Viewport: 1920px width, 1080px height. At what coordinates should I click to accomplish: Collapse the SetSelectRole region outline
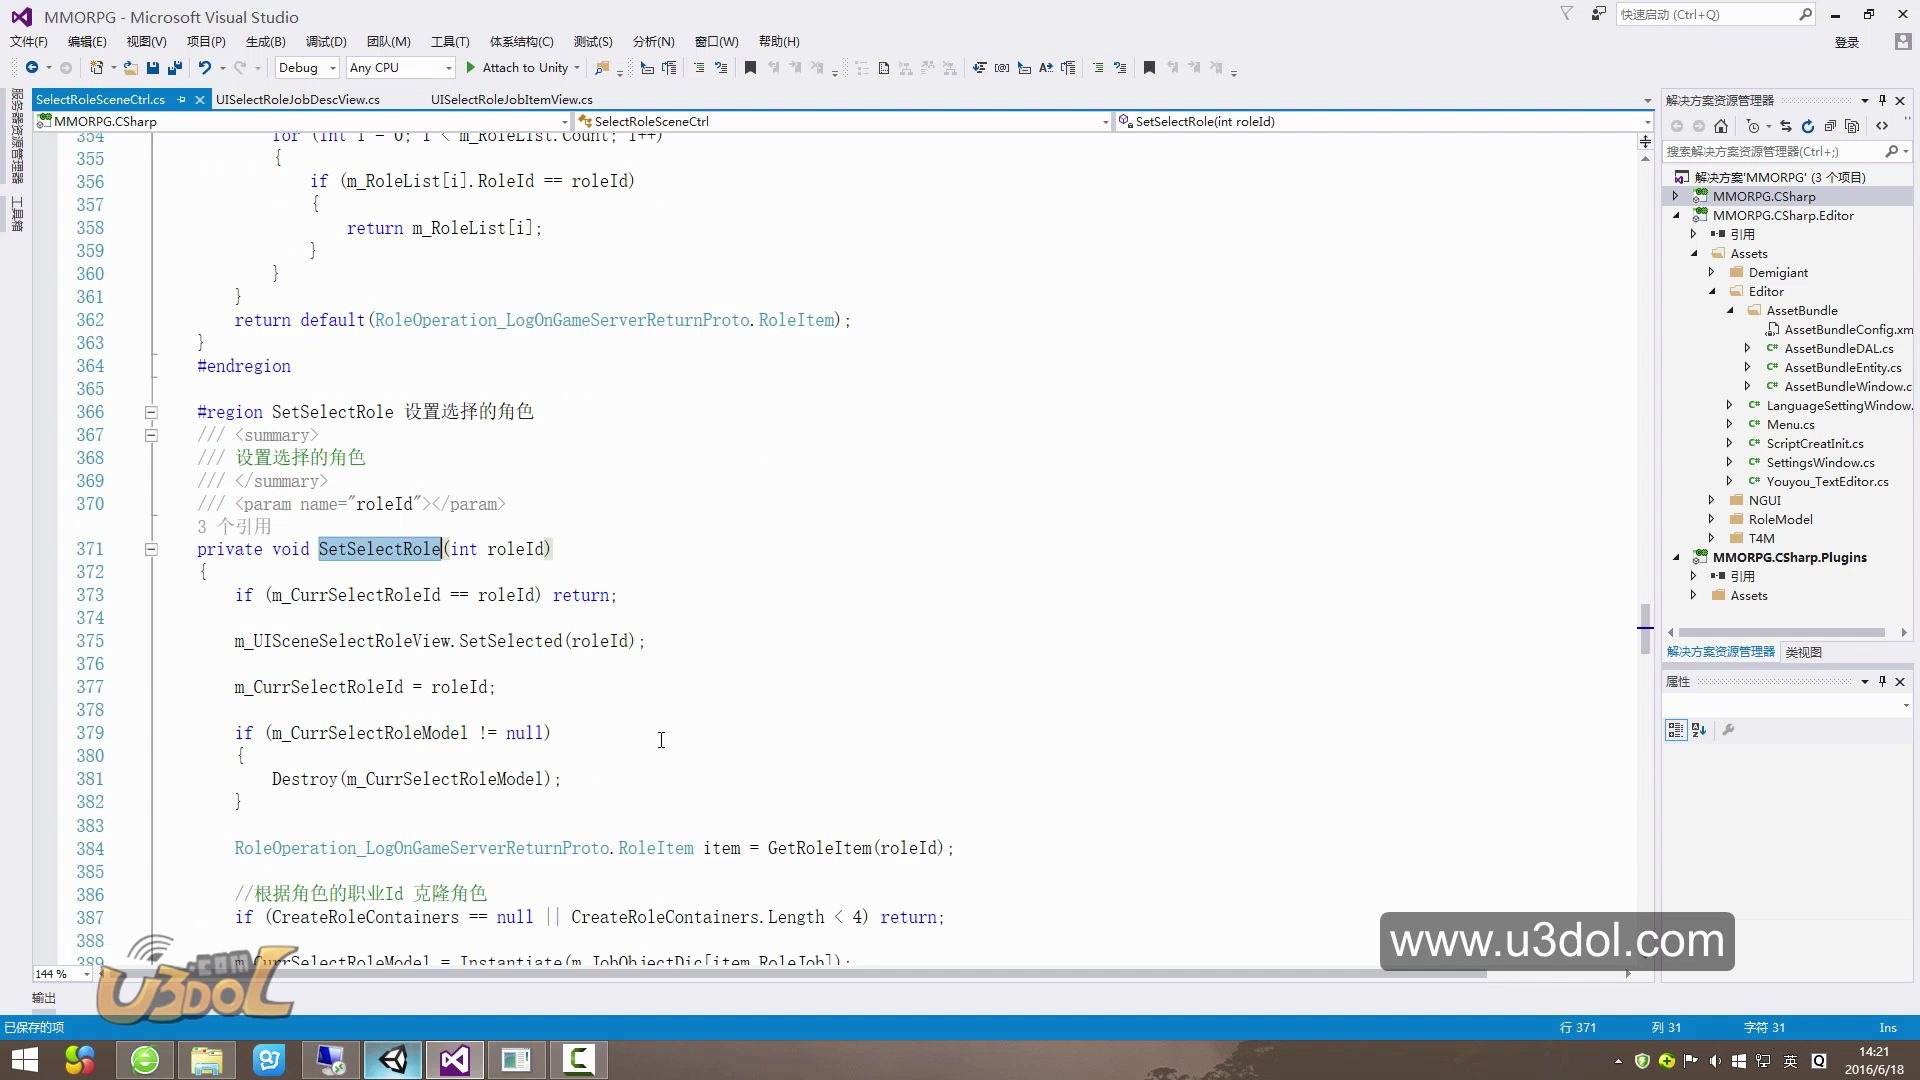[151, 412]
